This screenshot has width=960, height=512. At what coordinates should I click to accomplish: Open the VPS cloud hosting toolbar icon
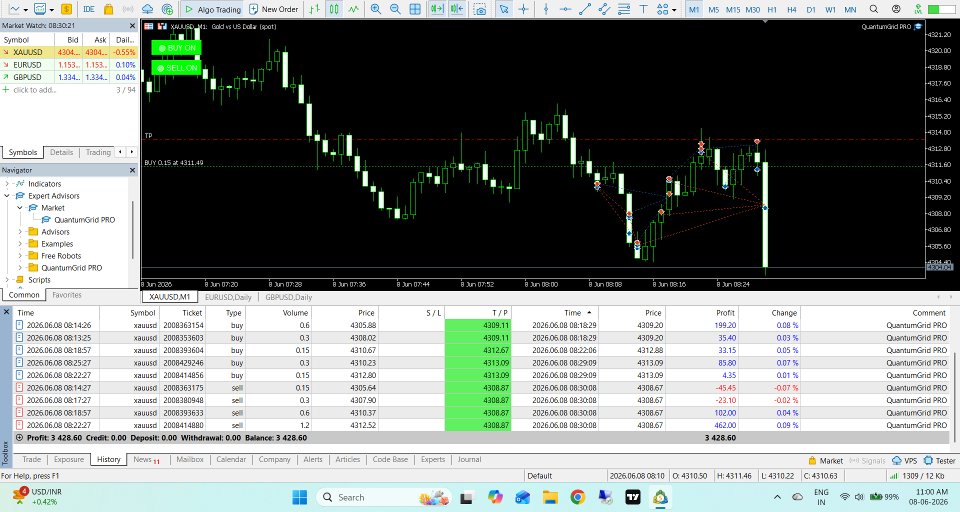coord(148,9)
